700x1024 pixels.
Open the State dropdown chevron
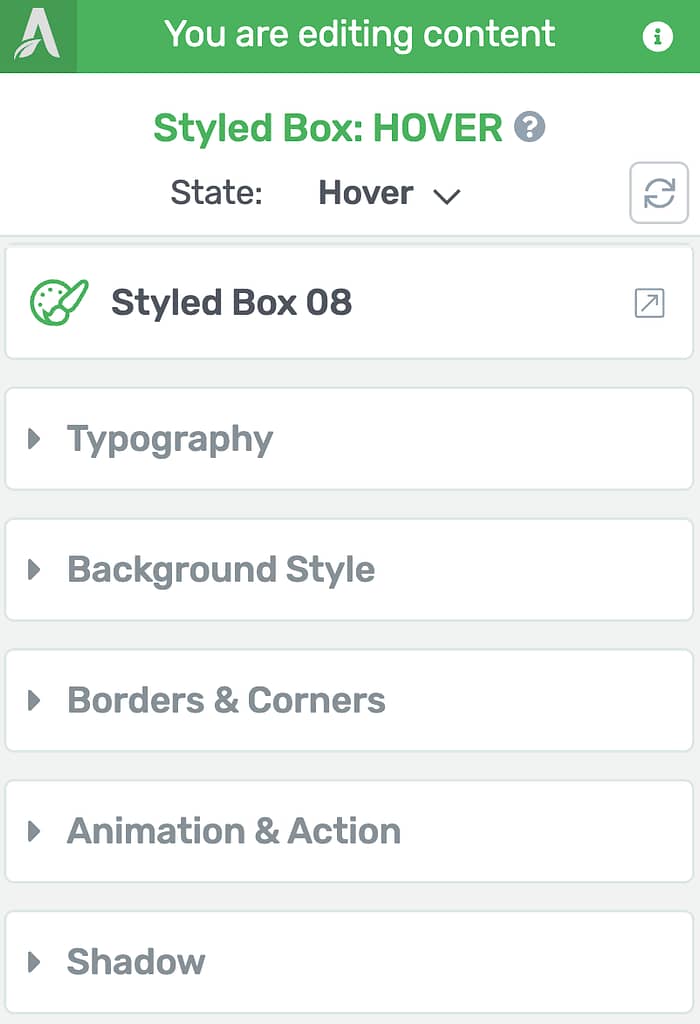[447, 195]
